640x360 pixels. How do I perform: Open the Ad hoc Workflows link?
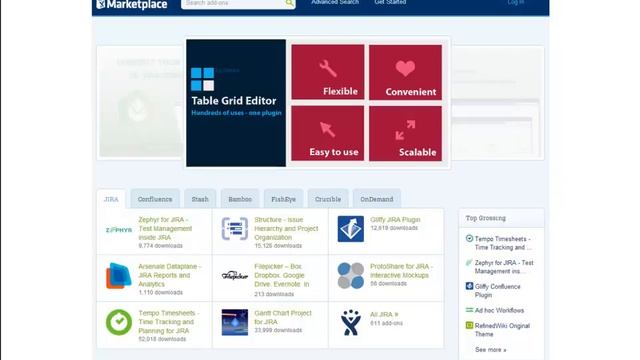coord(499,310)
